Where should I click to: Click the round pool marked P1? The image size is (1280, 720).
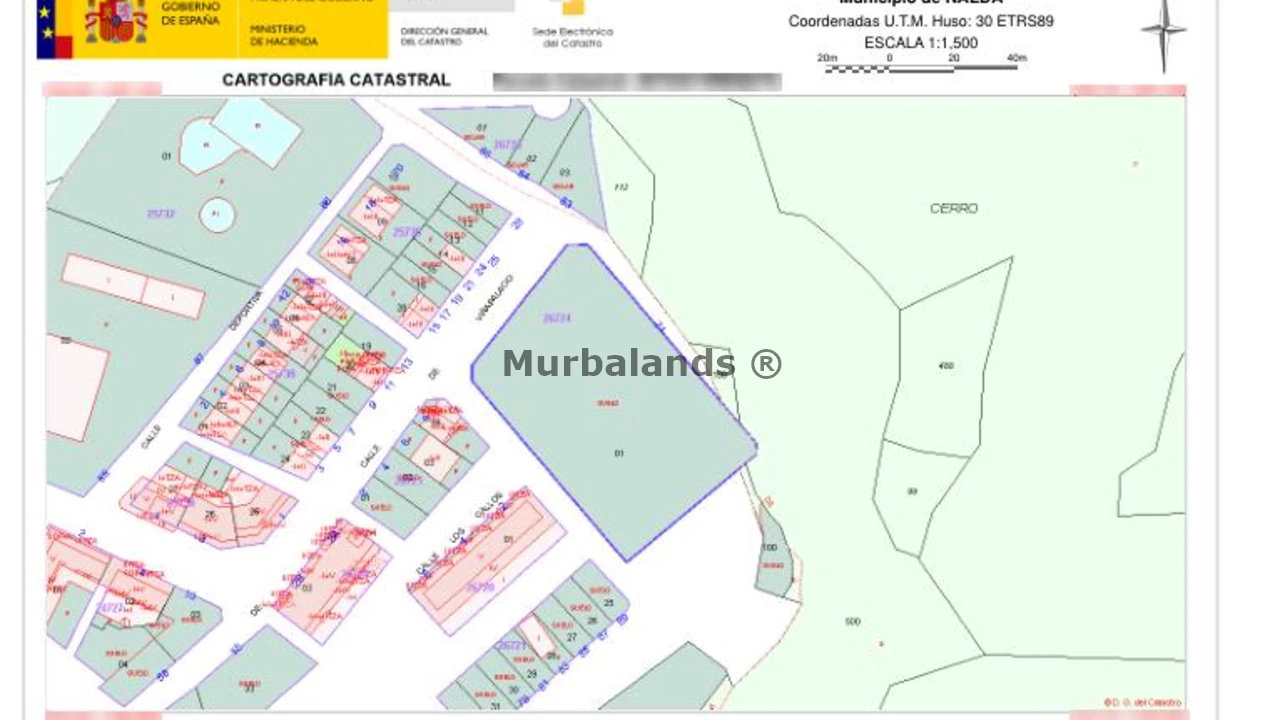216,214
